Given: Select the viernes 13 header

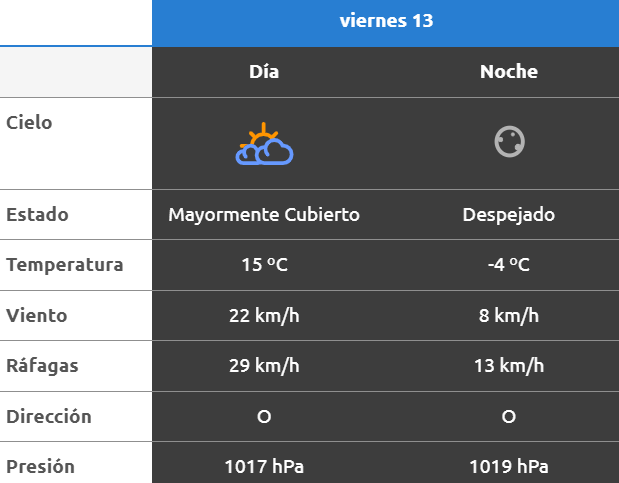Looking at the screenshot, I should pyautogui.click(x=385, y=21).
